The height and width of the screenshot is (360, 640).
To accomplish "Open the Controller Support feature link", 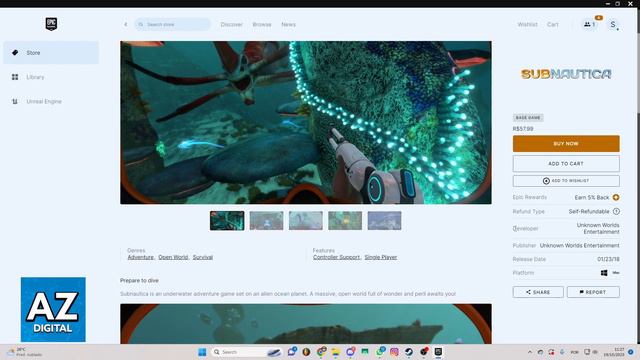I will click(337, 257).
